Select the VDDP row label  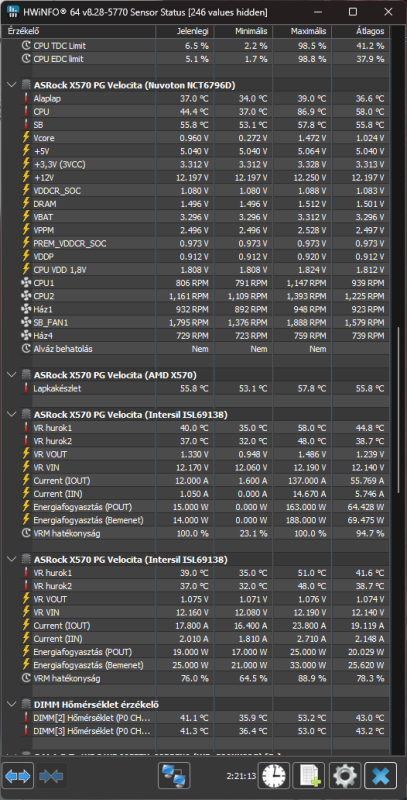(x=44, y=257)
